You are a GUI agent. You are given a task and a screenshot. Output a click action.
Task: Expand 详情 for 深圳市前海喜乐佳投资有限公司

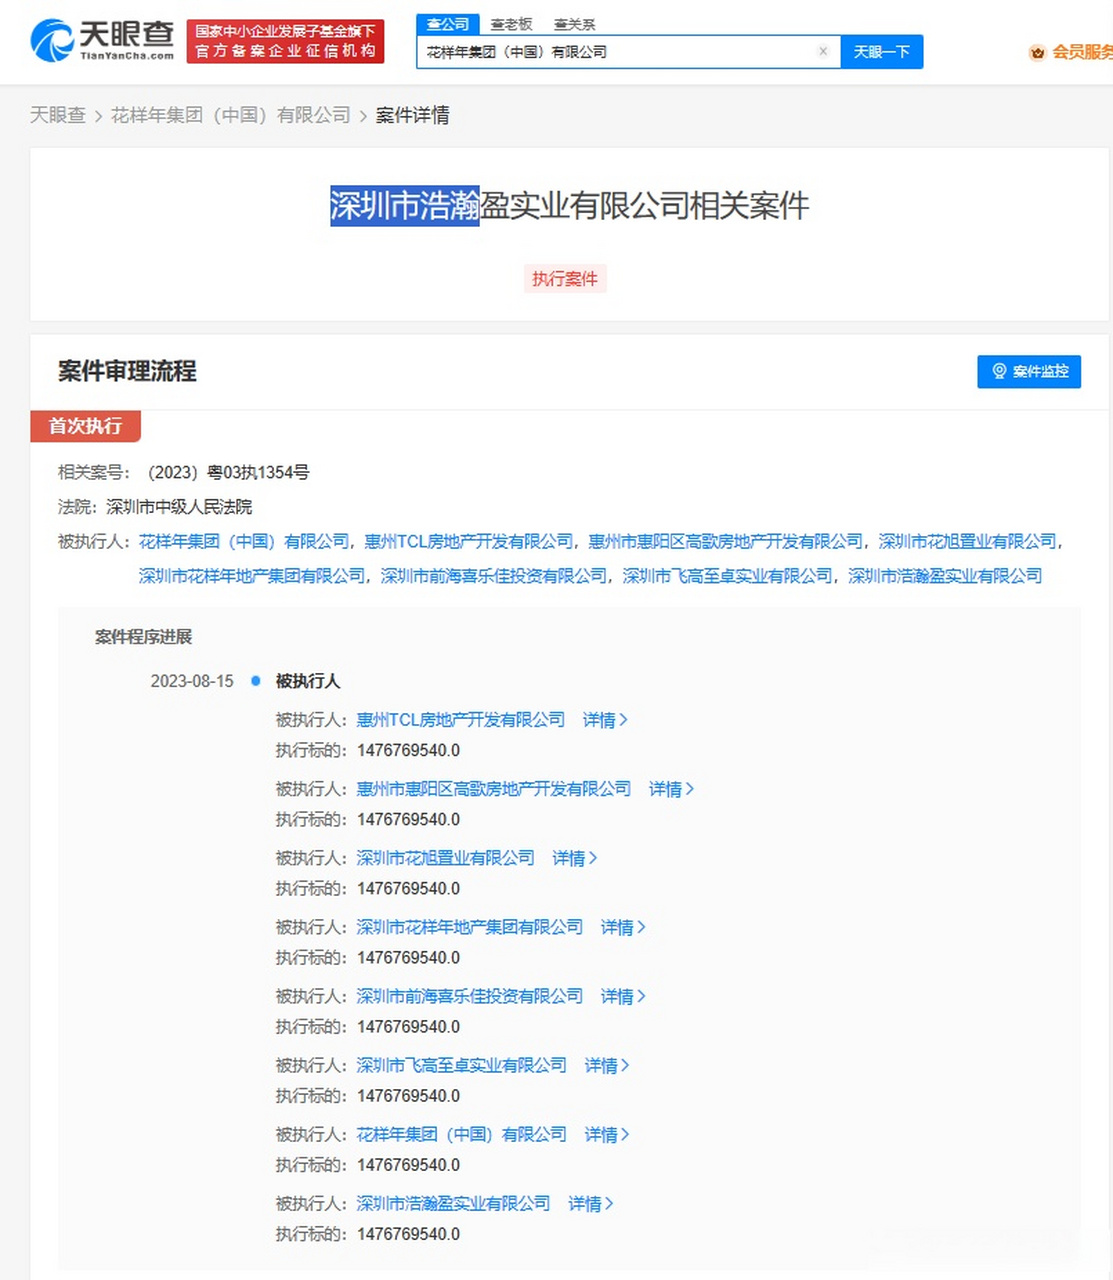(x=621, y=996)
